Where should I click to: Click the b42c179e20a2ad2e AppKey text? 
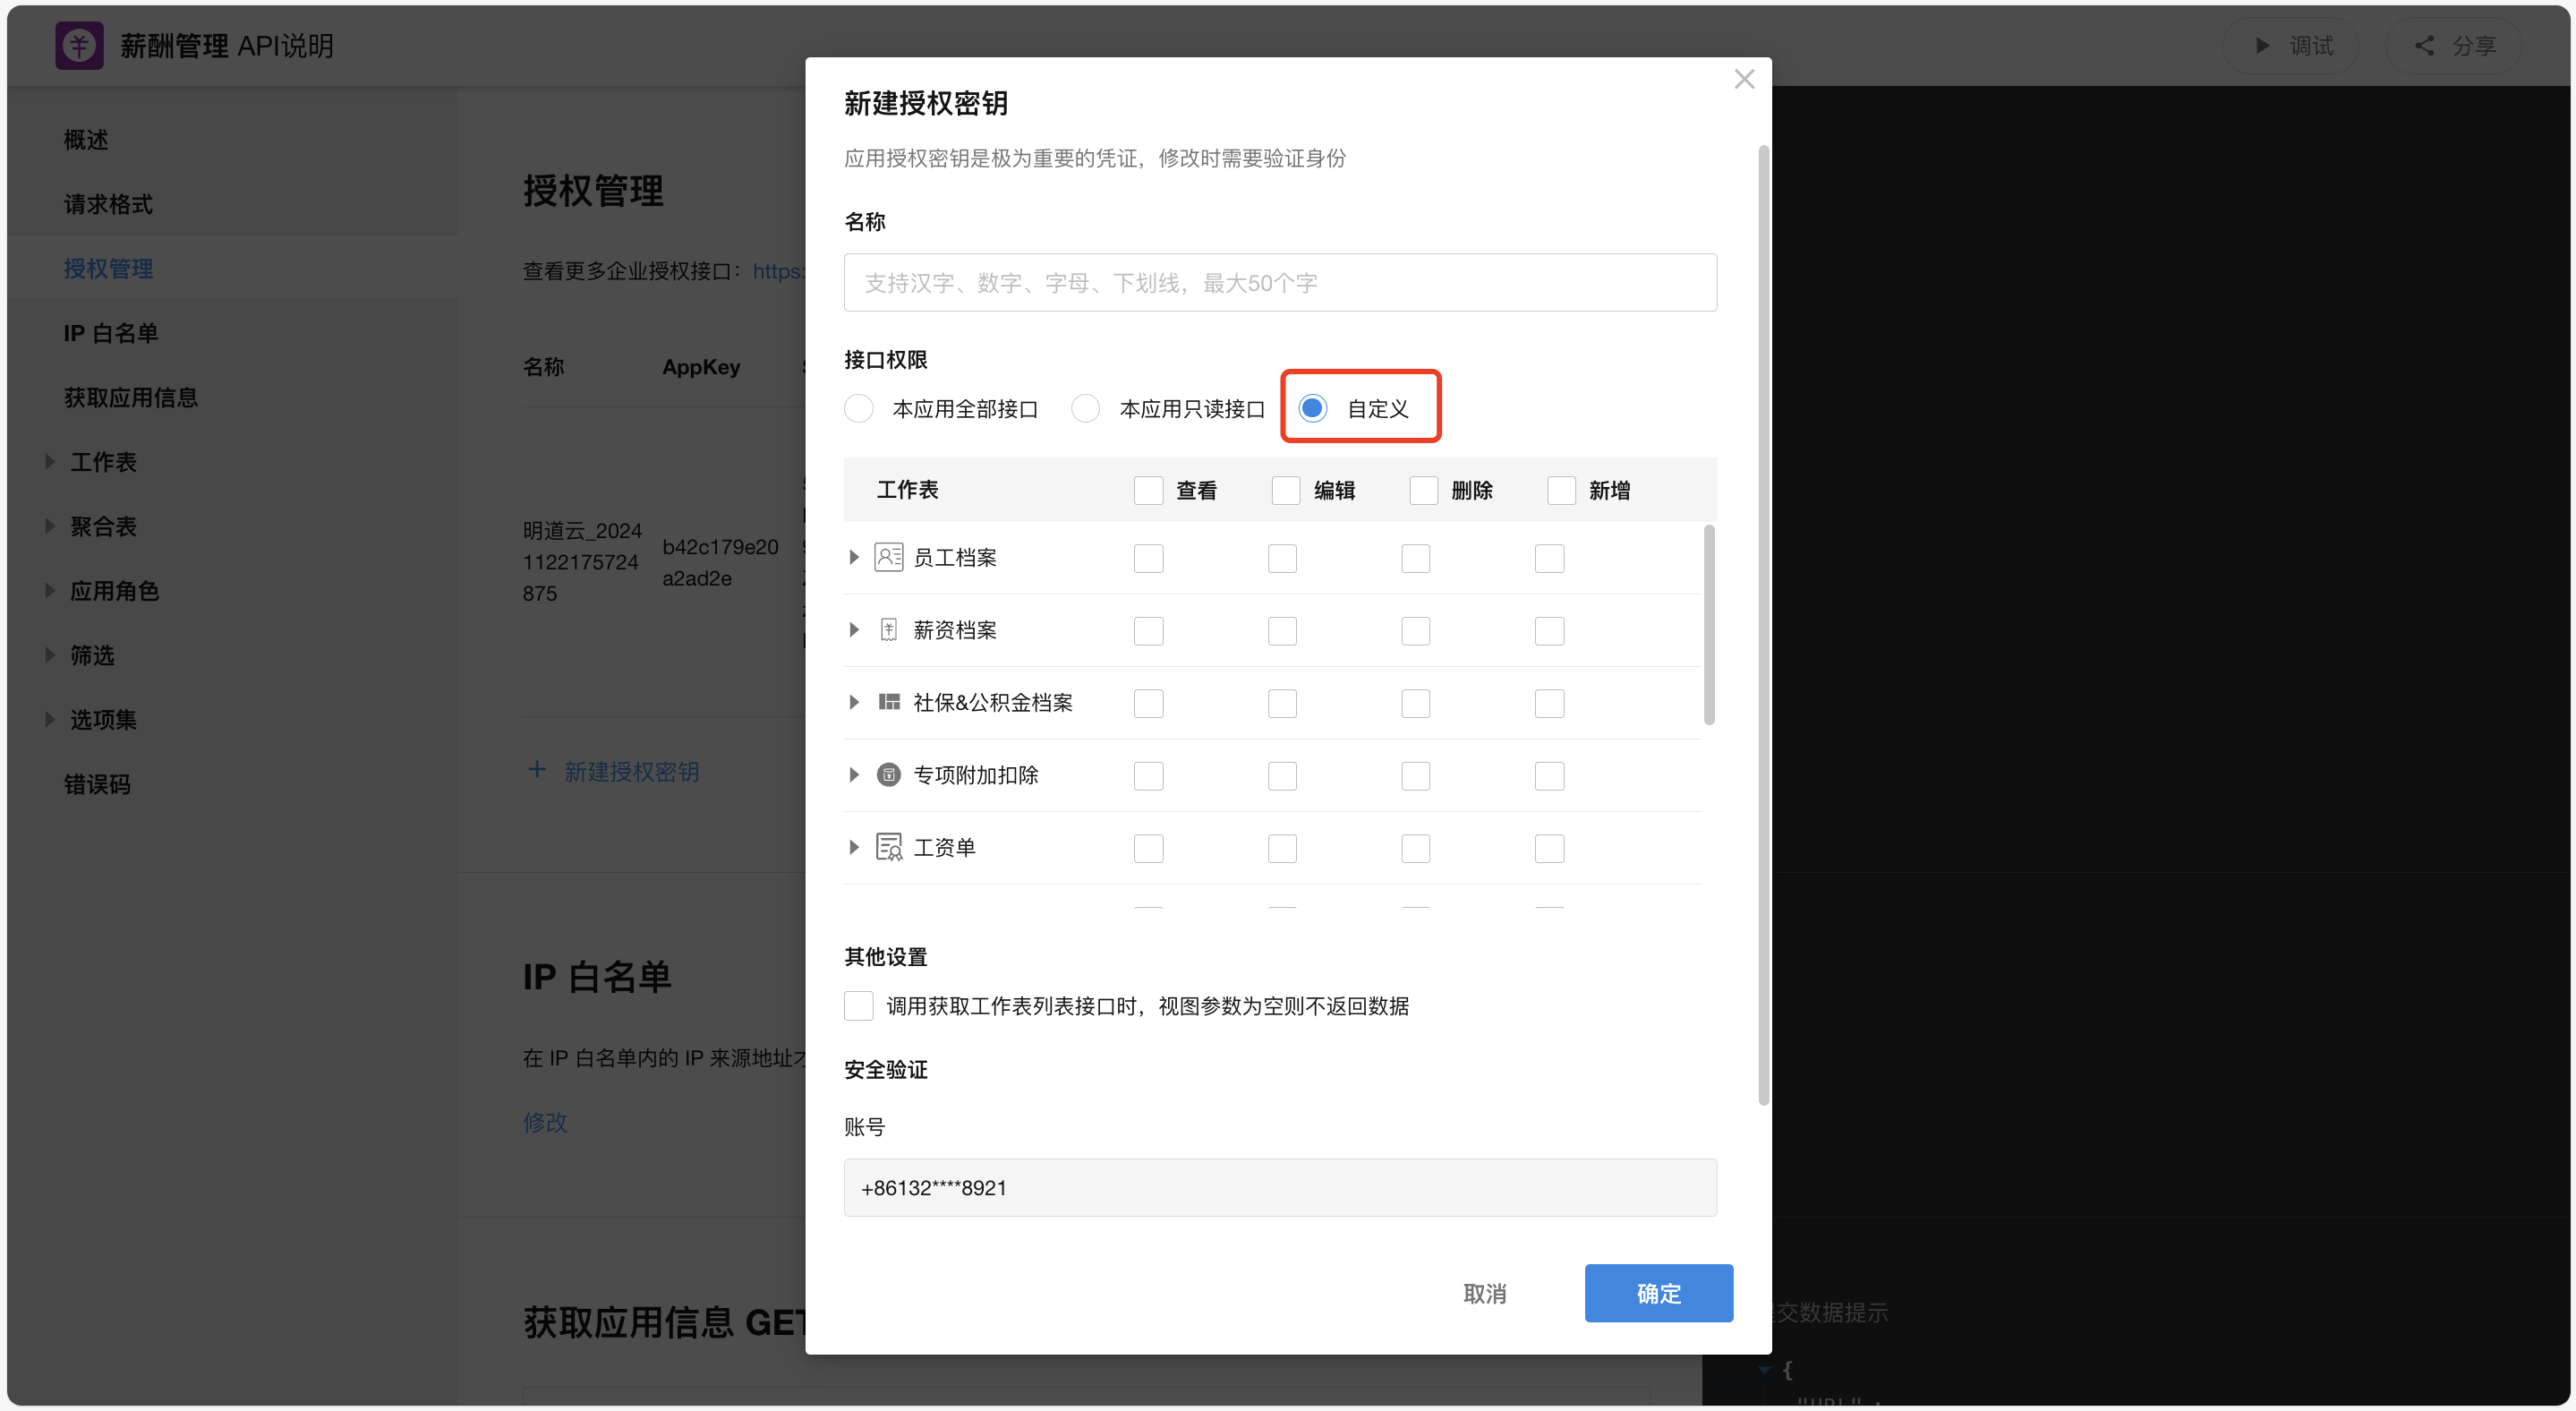click(720, 562)
